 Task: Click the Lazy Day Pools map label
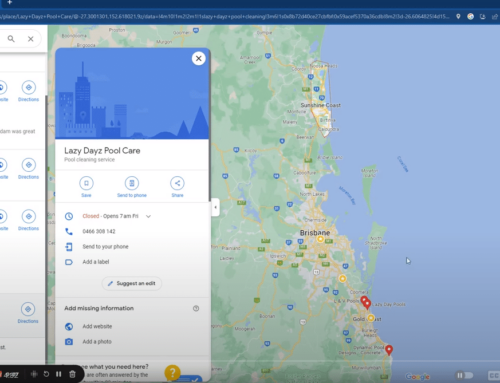tap(389, 304)
